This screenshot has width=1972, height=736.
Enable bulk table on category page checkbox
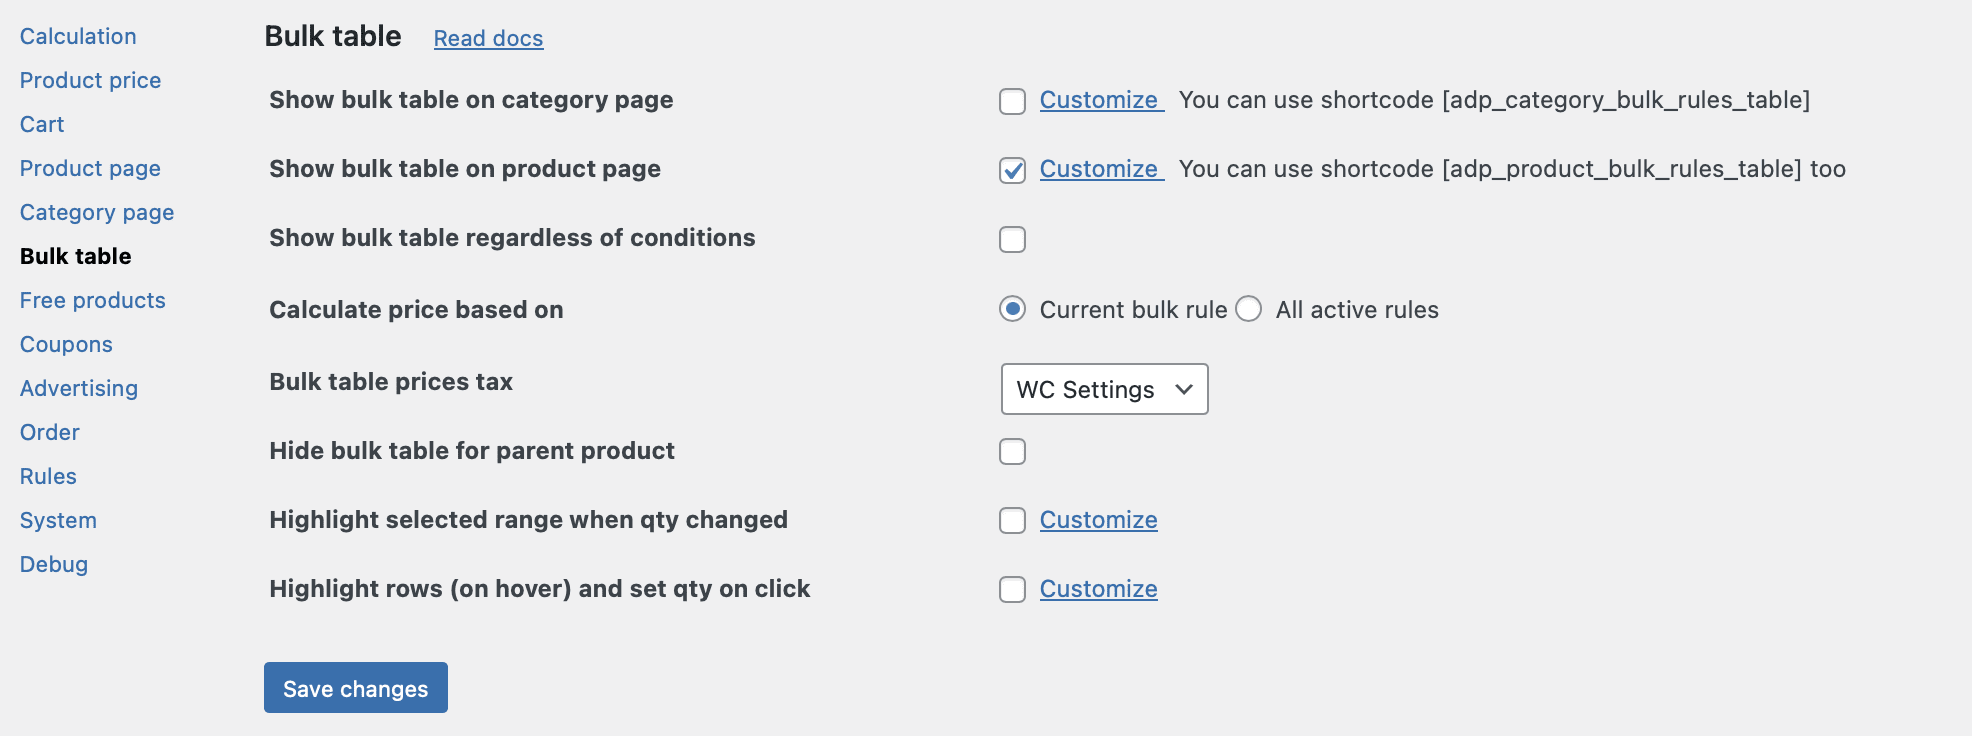(x=1012, y=101)
